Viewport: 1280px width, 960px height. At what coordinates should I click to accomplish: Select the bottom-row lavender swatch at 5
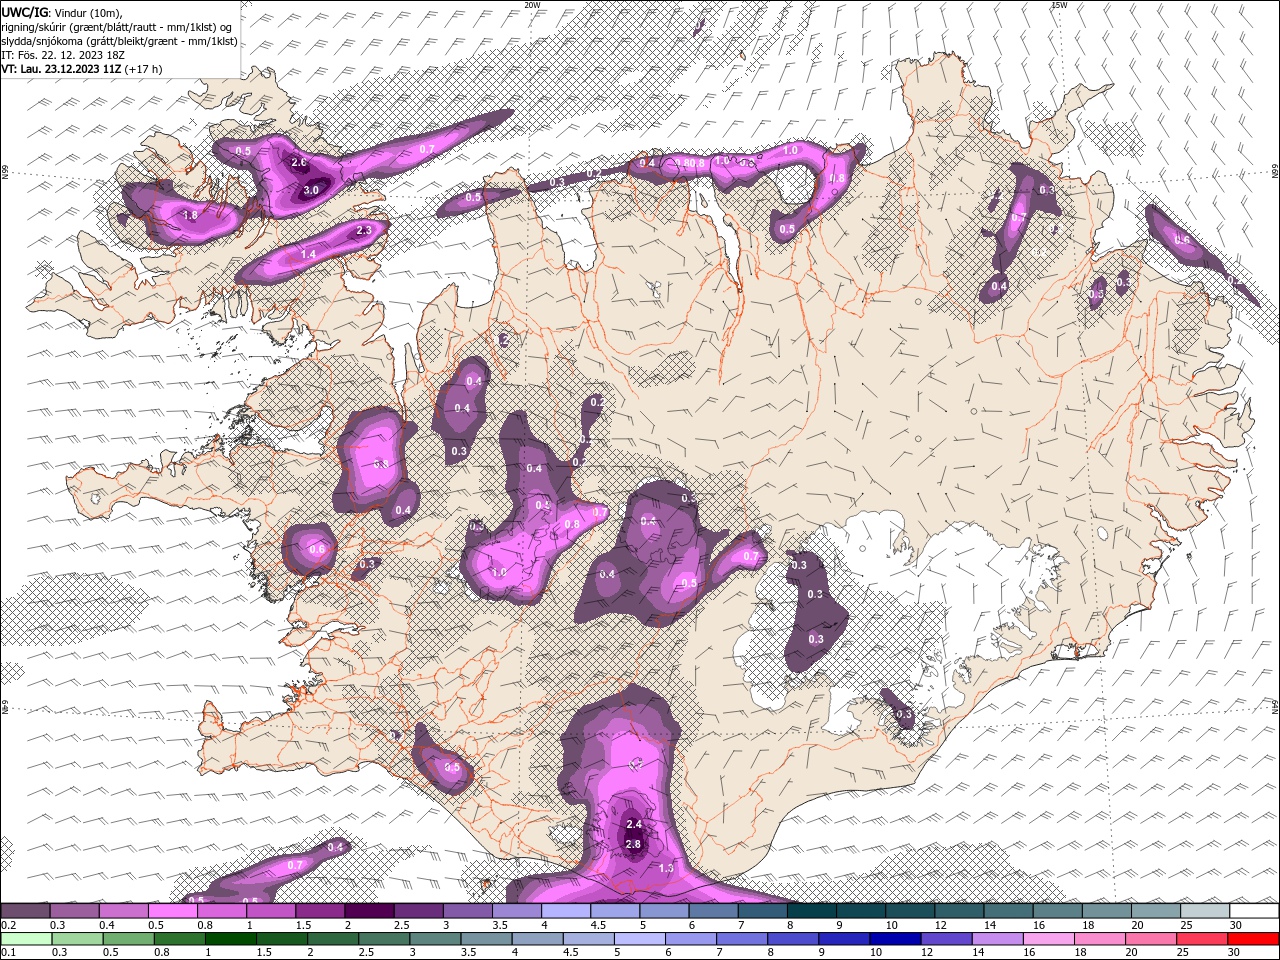point(639,939)
